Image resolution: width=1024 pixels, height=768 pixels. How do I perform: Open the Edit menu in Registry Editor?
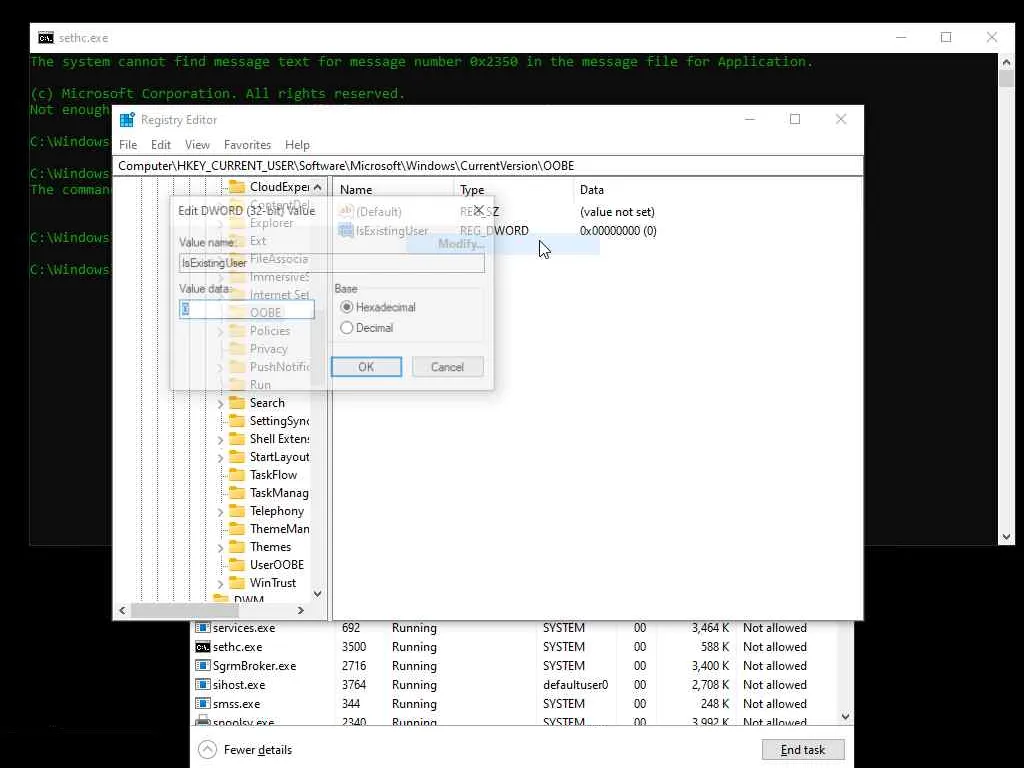point(161,145)
